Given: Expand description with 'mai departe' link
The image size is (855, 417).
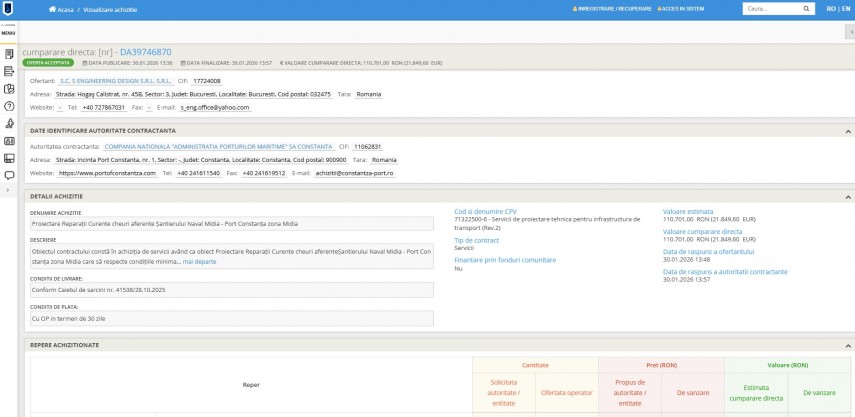Looking at the screenshot, I should pos(199,261).
